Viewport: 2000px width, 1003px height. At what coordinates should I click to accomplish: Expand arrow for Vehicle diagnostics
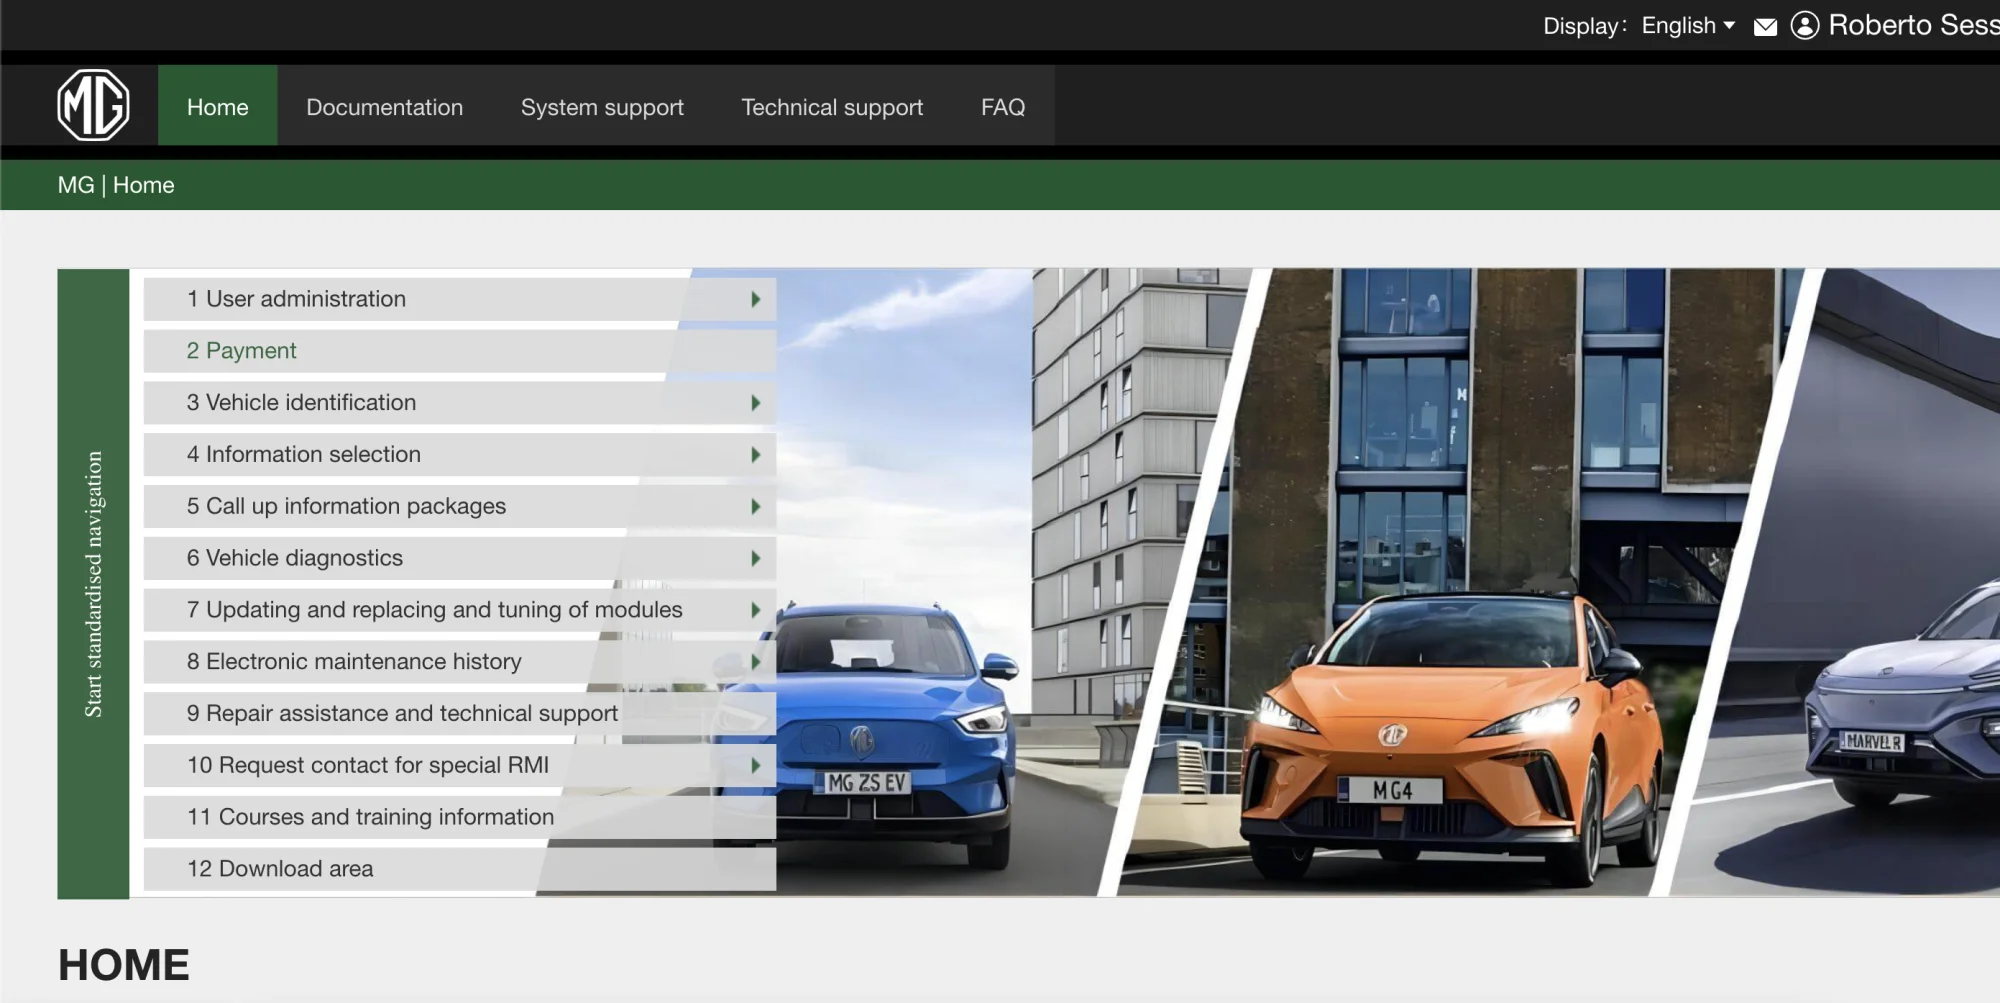point(756,559)
